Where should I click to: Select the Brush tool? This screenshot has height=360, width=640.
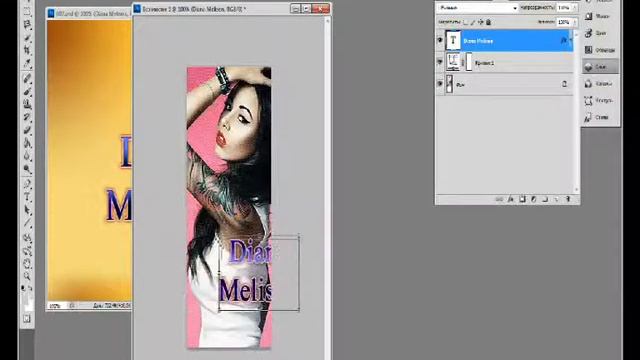pyautogui.click(x=27, y=91)
